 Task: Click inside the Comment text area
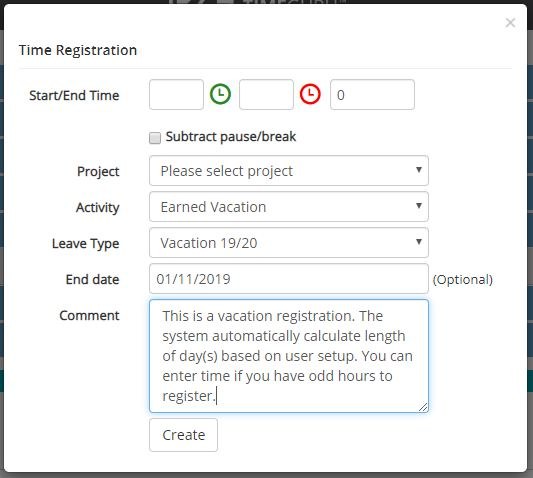[x=289, y=356]
